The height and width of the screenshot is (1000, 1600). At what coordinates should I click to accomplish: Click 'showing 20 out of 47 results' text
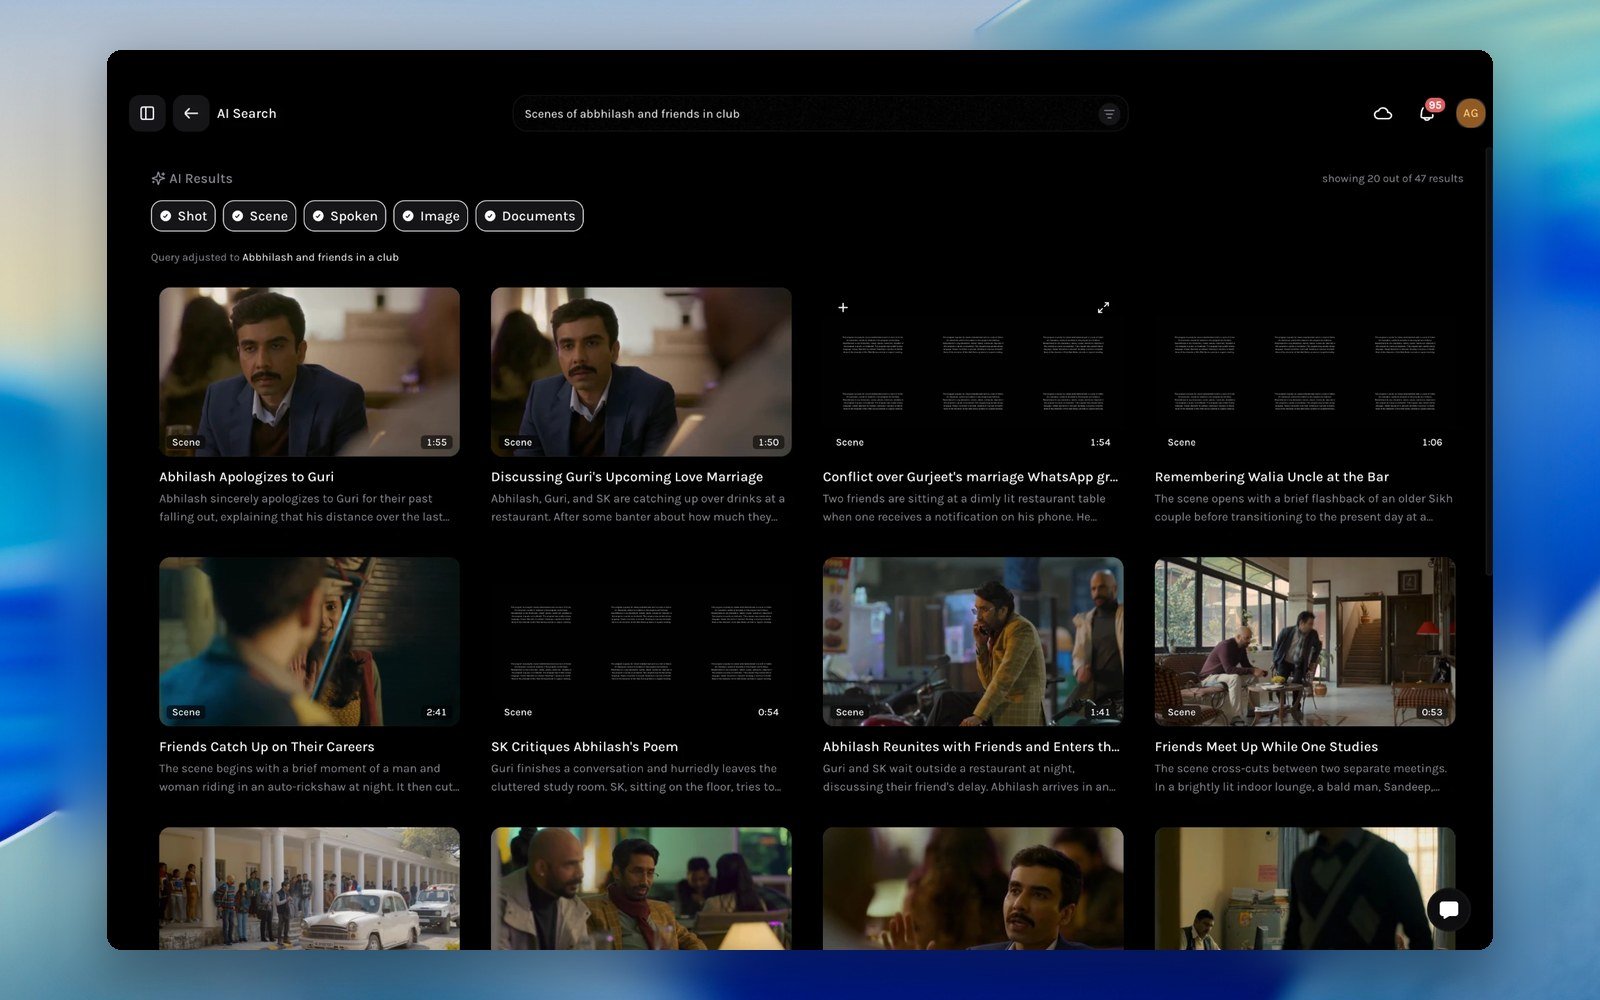click(x=1392, y=179)
